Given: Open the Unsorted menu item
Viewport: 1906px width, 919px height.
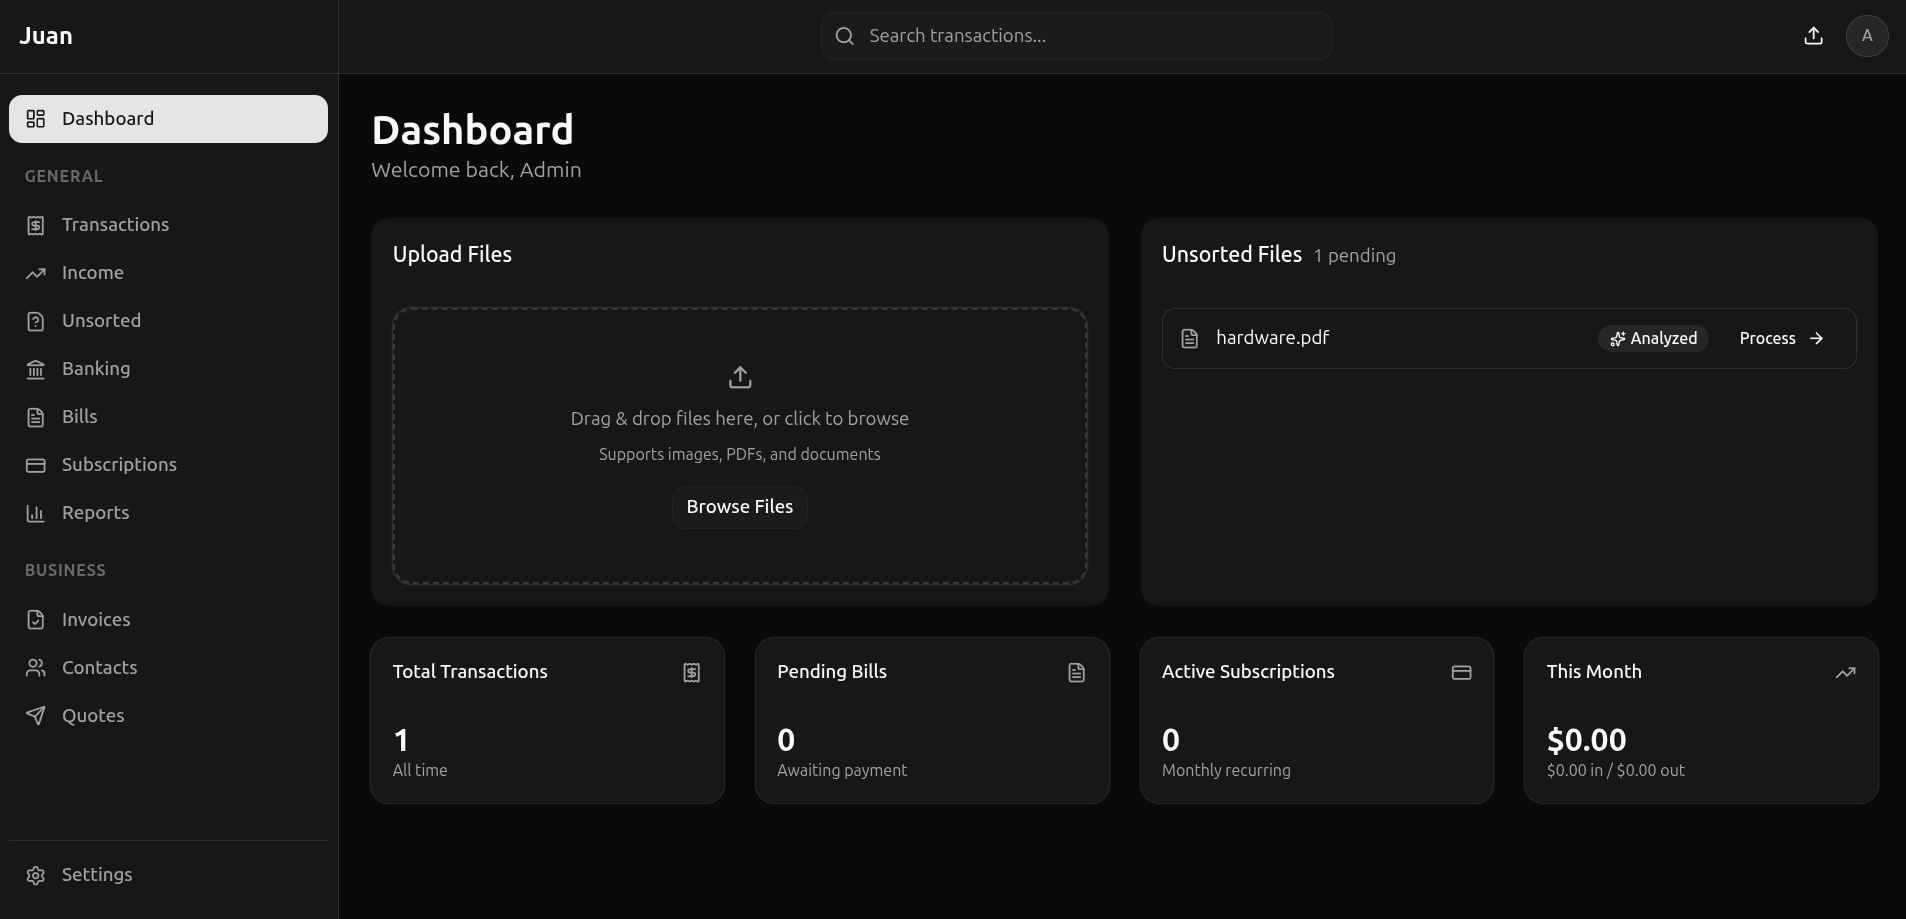Looking at the screenshot, I should (x=102, y=320).
